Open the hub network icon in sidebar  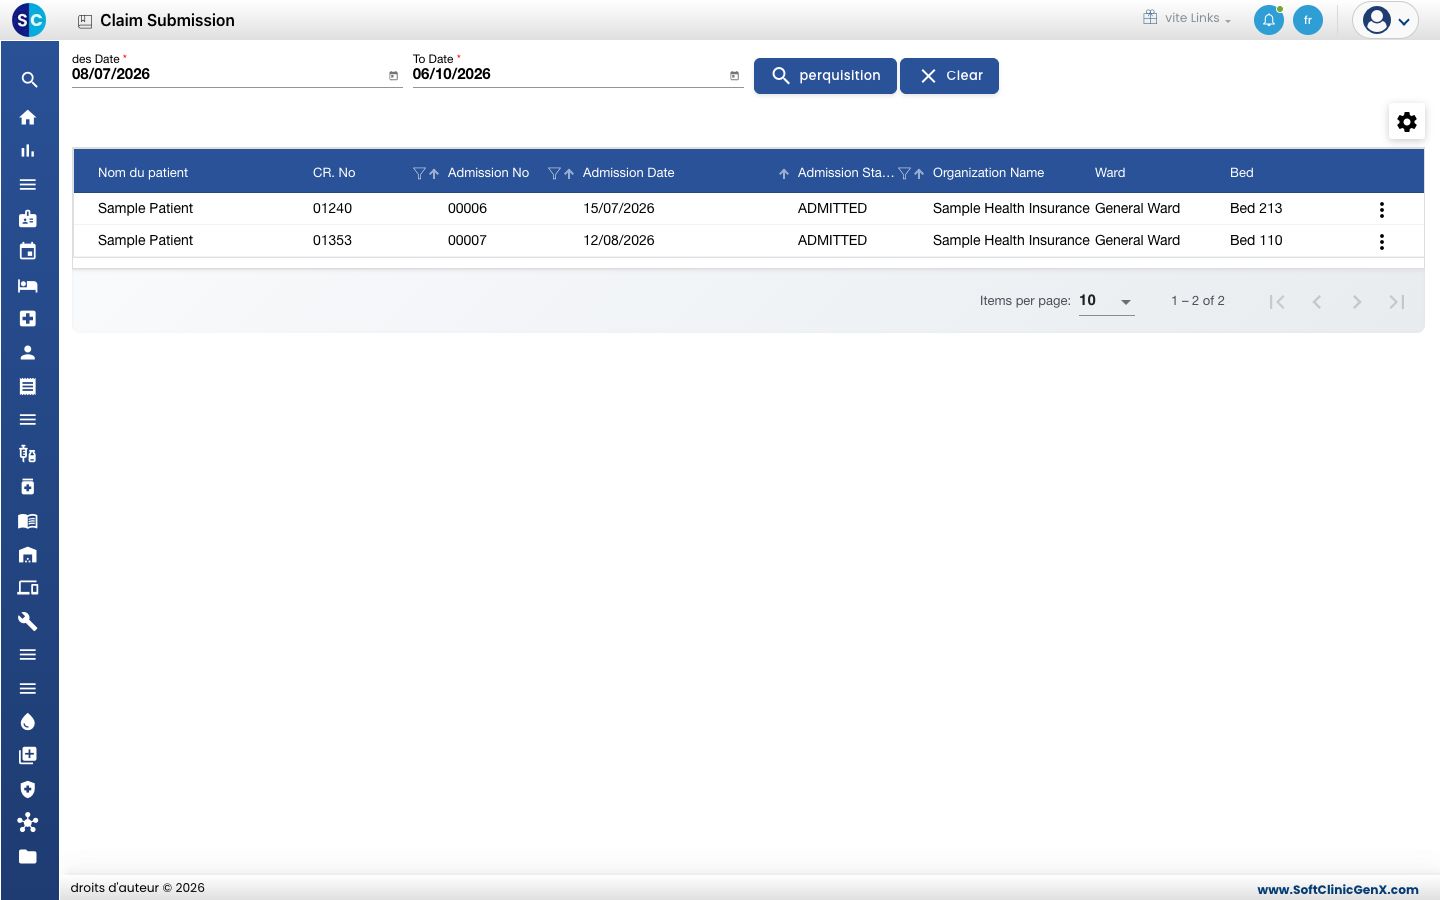click(x=28, y=823)
